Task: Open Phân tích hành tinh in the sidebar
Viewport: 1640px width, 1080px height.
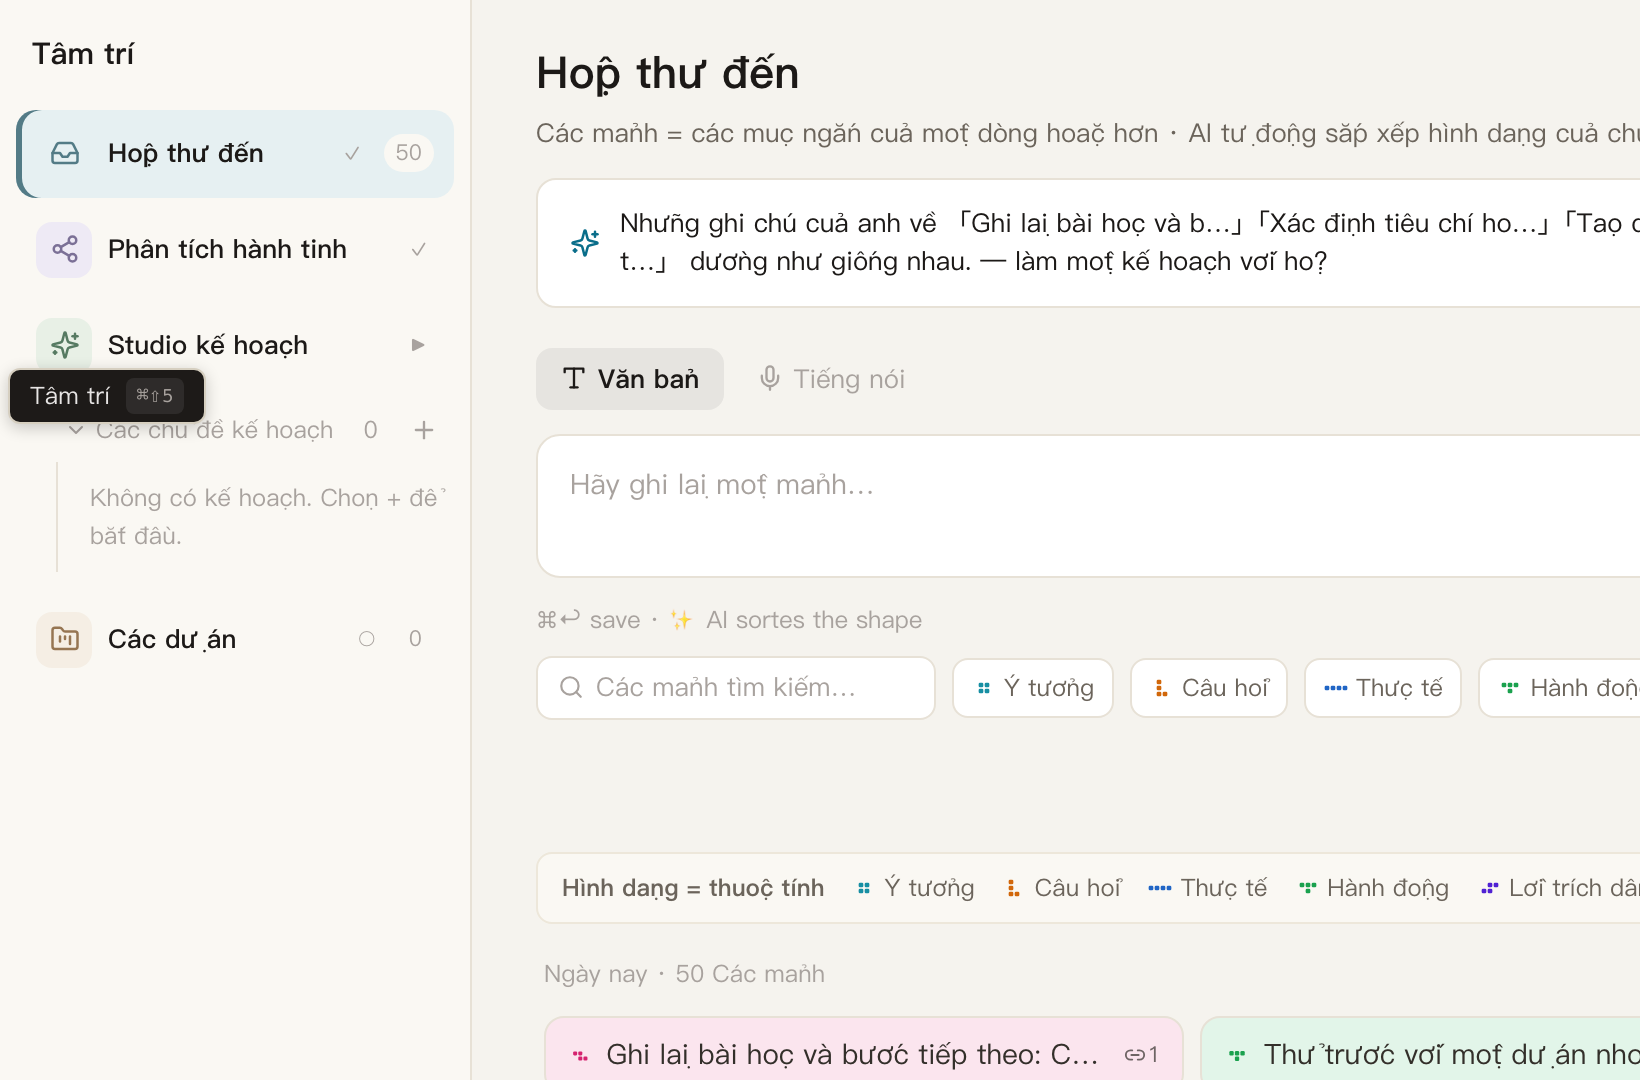Action: (x=236, y=249)
